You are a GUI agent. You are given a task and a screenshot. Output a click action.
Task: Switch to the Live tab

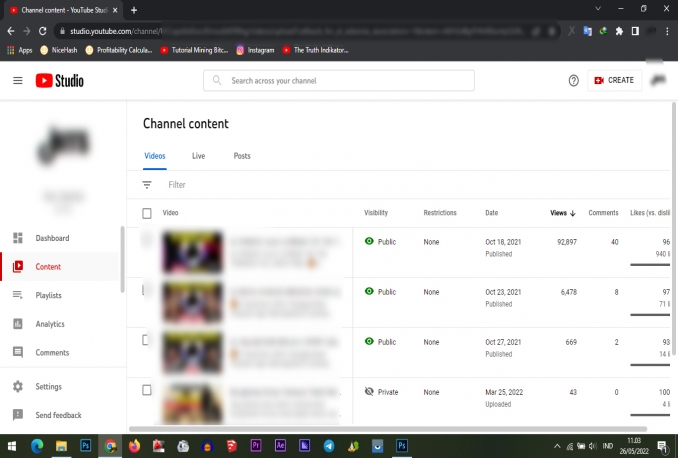coord(198,156)
